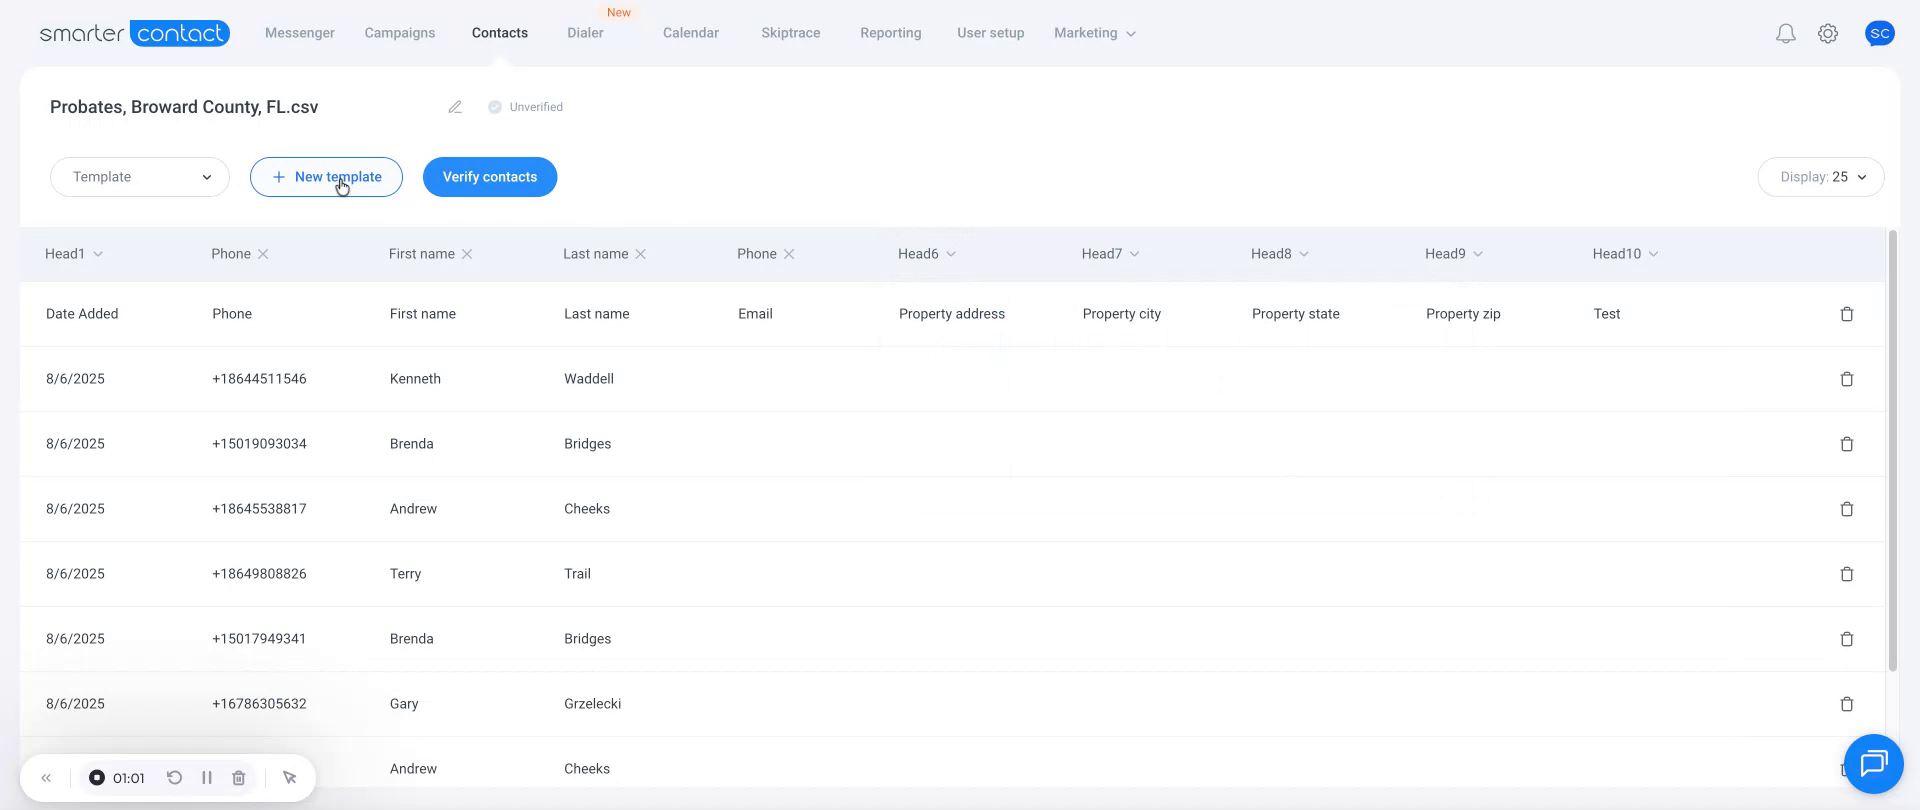Open the Reporting tab
Image resolution: width=1920 pixels, height=810 pixels.
[891, 33]
